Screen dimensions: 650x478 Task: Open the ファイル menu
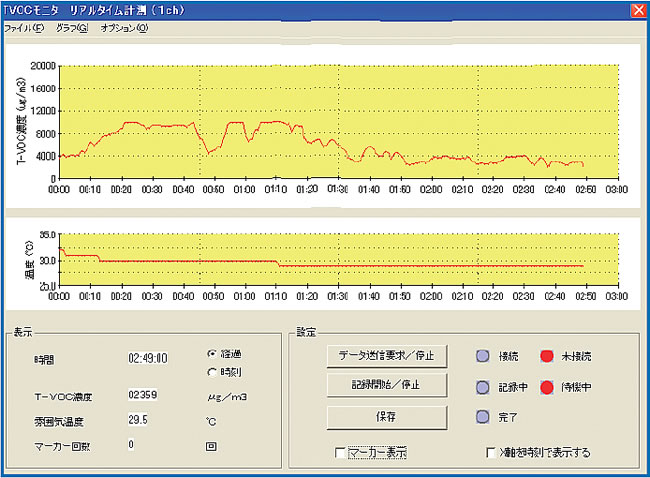[23, 28]
